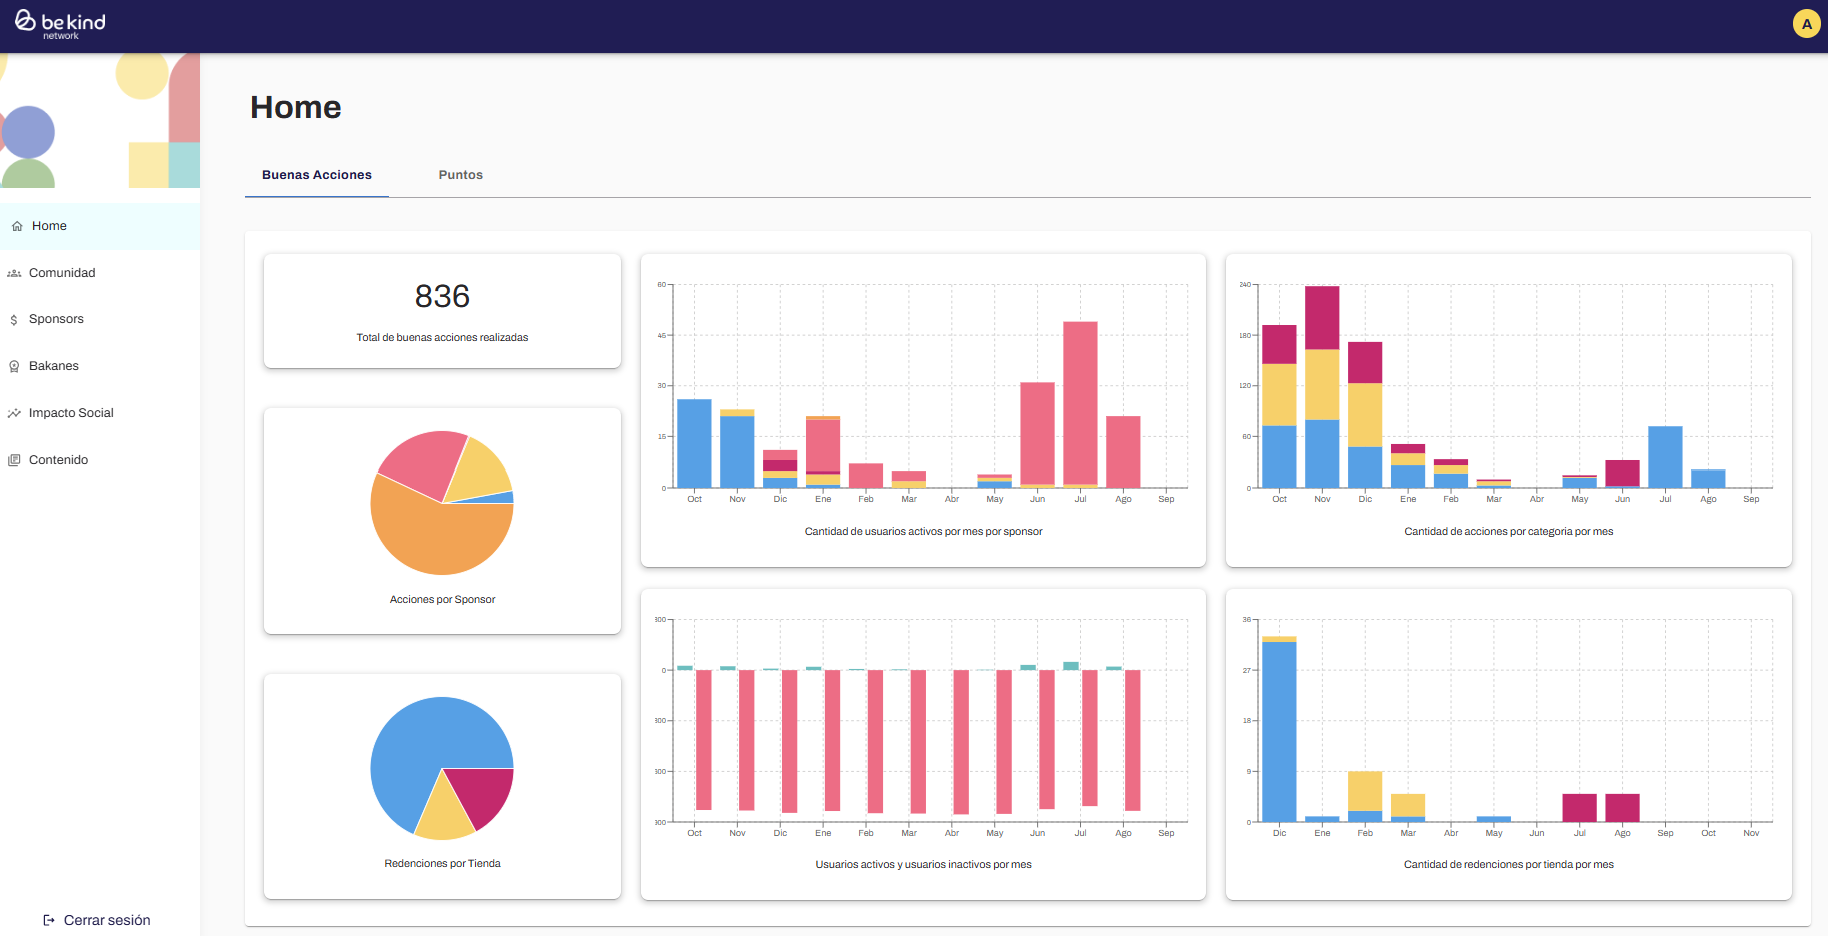1828x936 pixels.
Task: Select the 836 total buenas acciones card
Action: point(442,311)
